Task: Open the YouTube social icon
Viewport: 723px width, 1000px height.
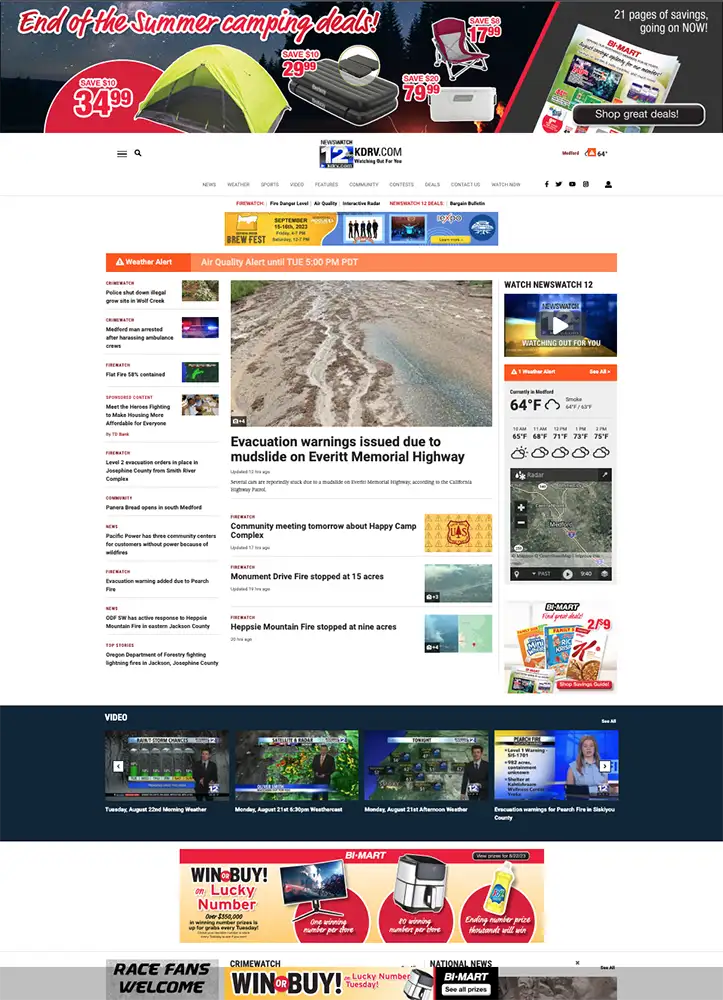Action: tap(572, 184)
